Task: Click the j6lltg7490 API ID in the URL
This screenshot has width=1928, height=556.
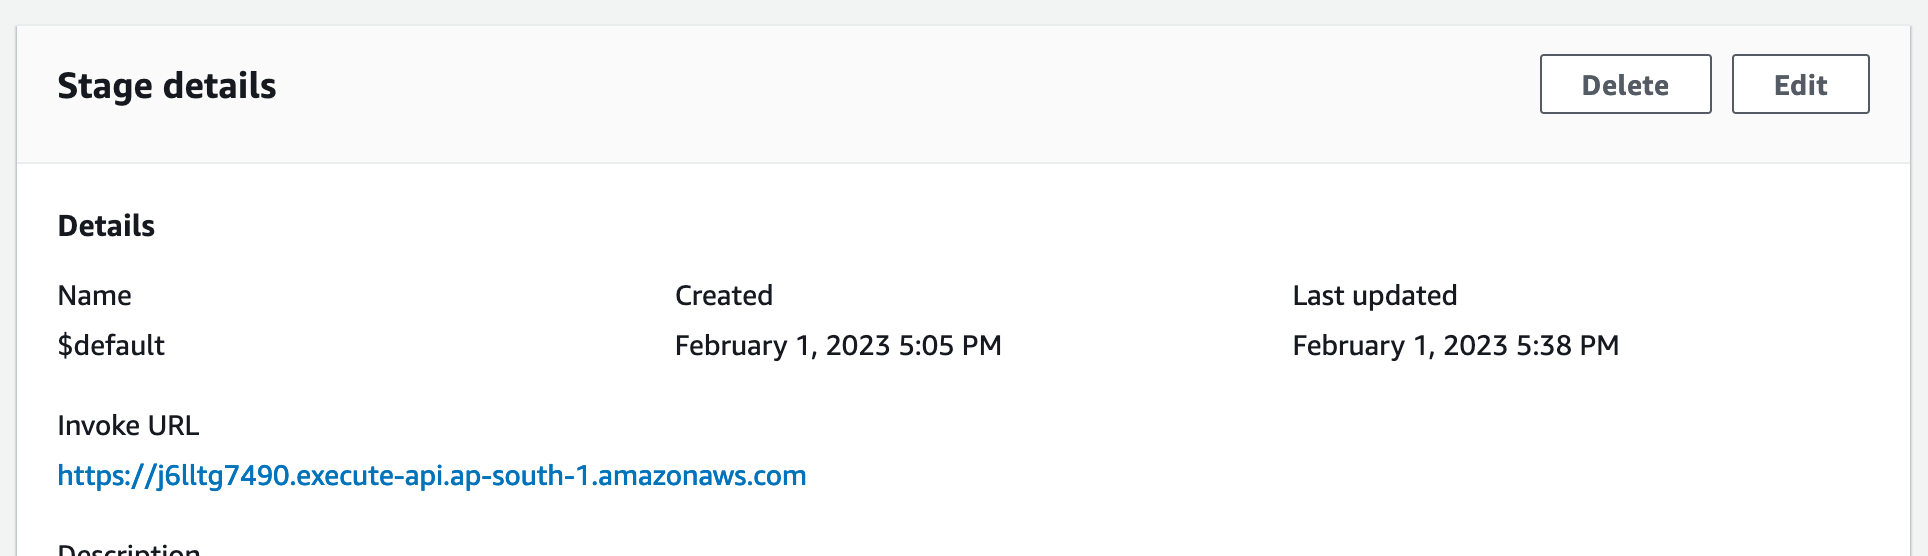Action: click(x=223, y=475)
